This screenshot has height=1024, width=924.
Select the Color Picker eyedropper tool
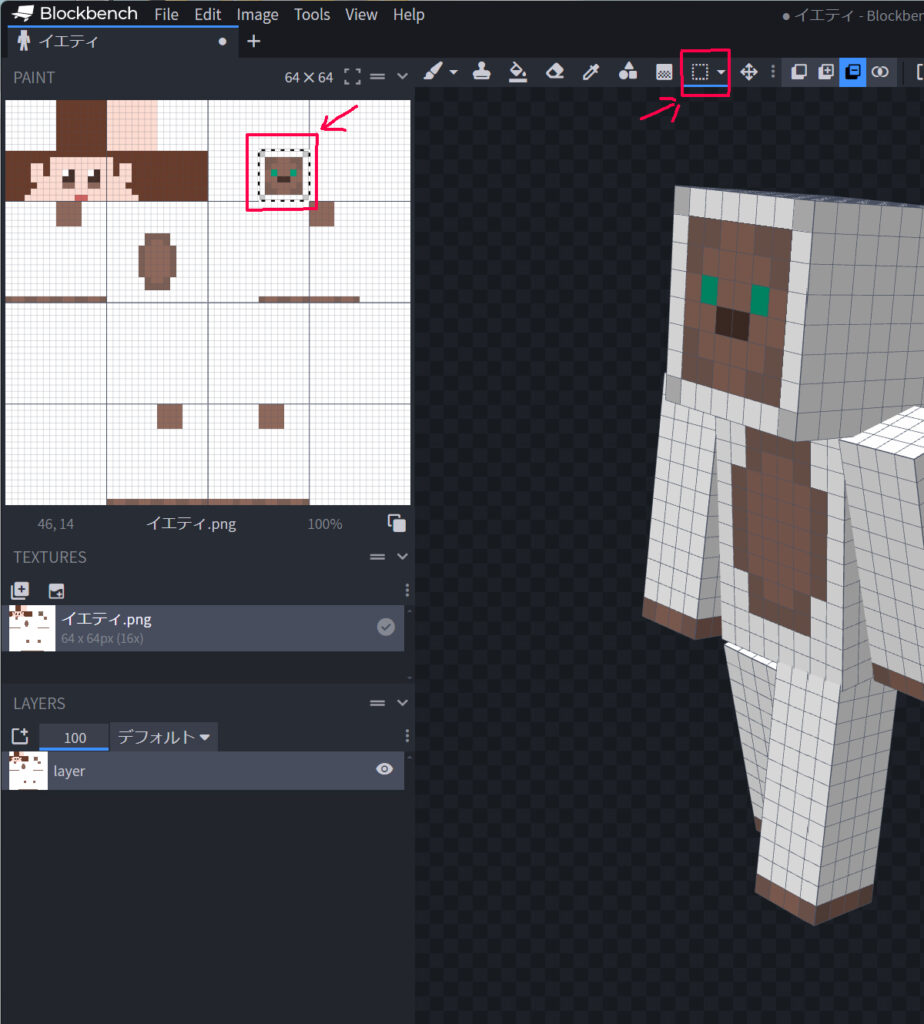click(591, 72)
